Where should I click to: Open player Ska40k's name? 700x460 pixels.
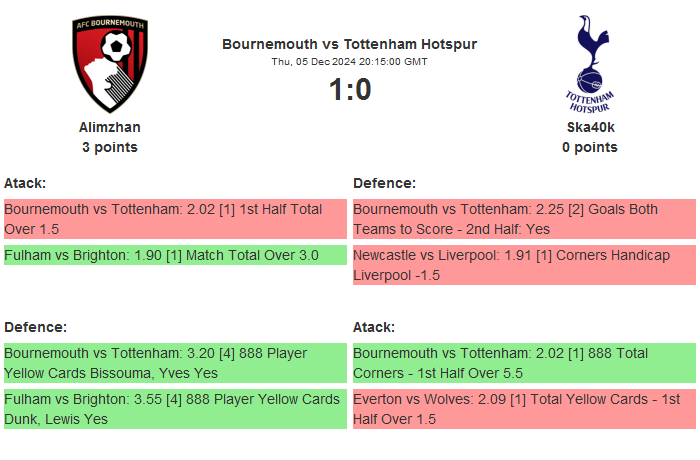point(590,127)
